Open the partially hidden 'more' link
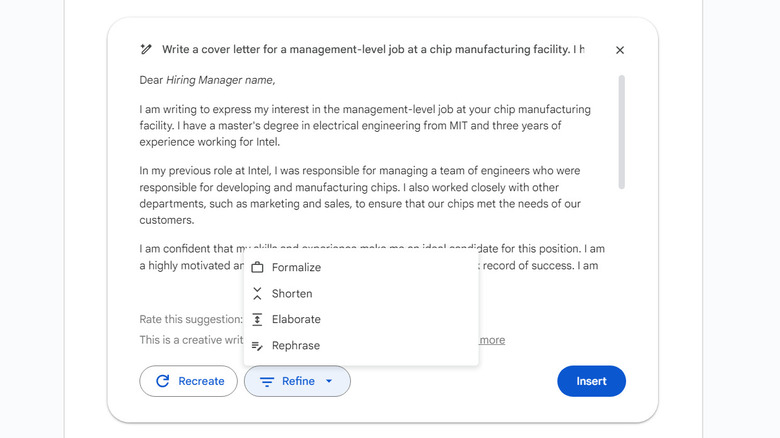780x438 pixels. 492,340
